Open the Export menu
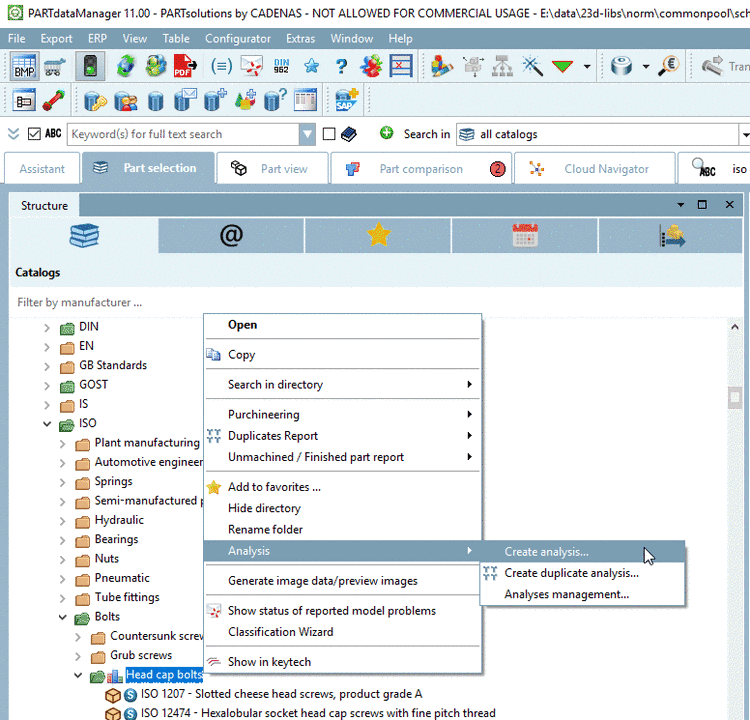750x720 pixels. [56, 38]
